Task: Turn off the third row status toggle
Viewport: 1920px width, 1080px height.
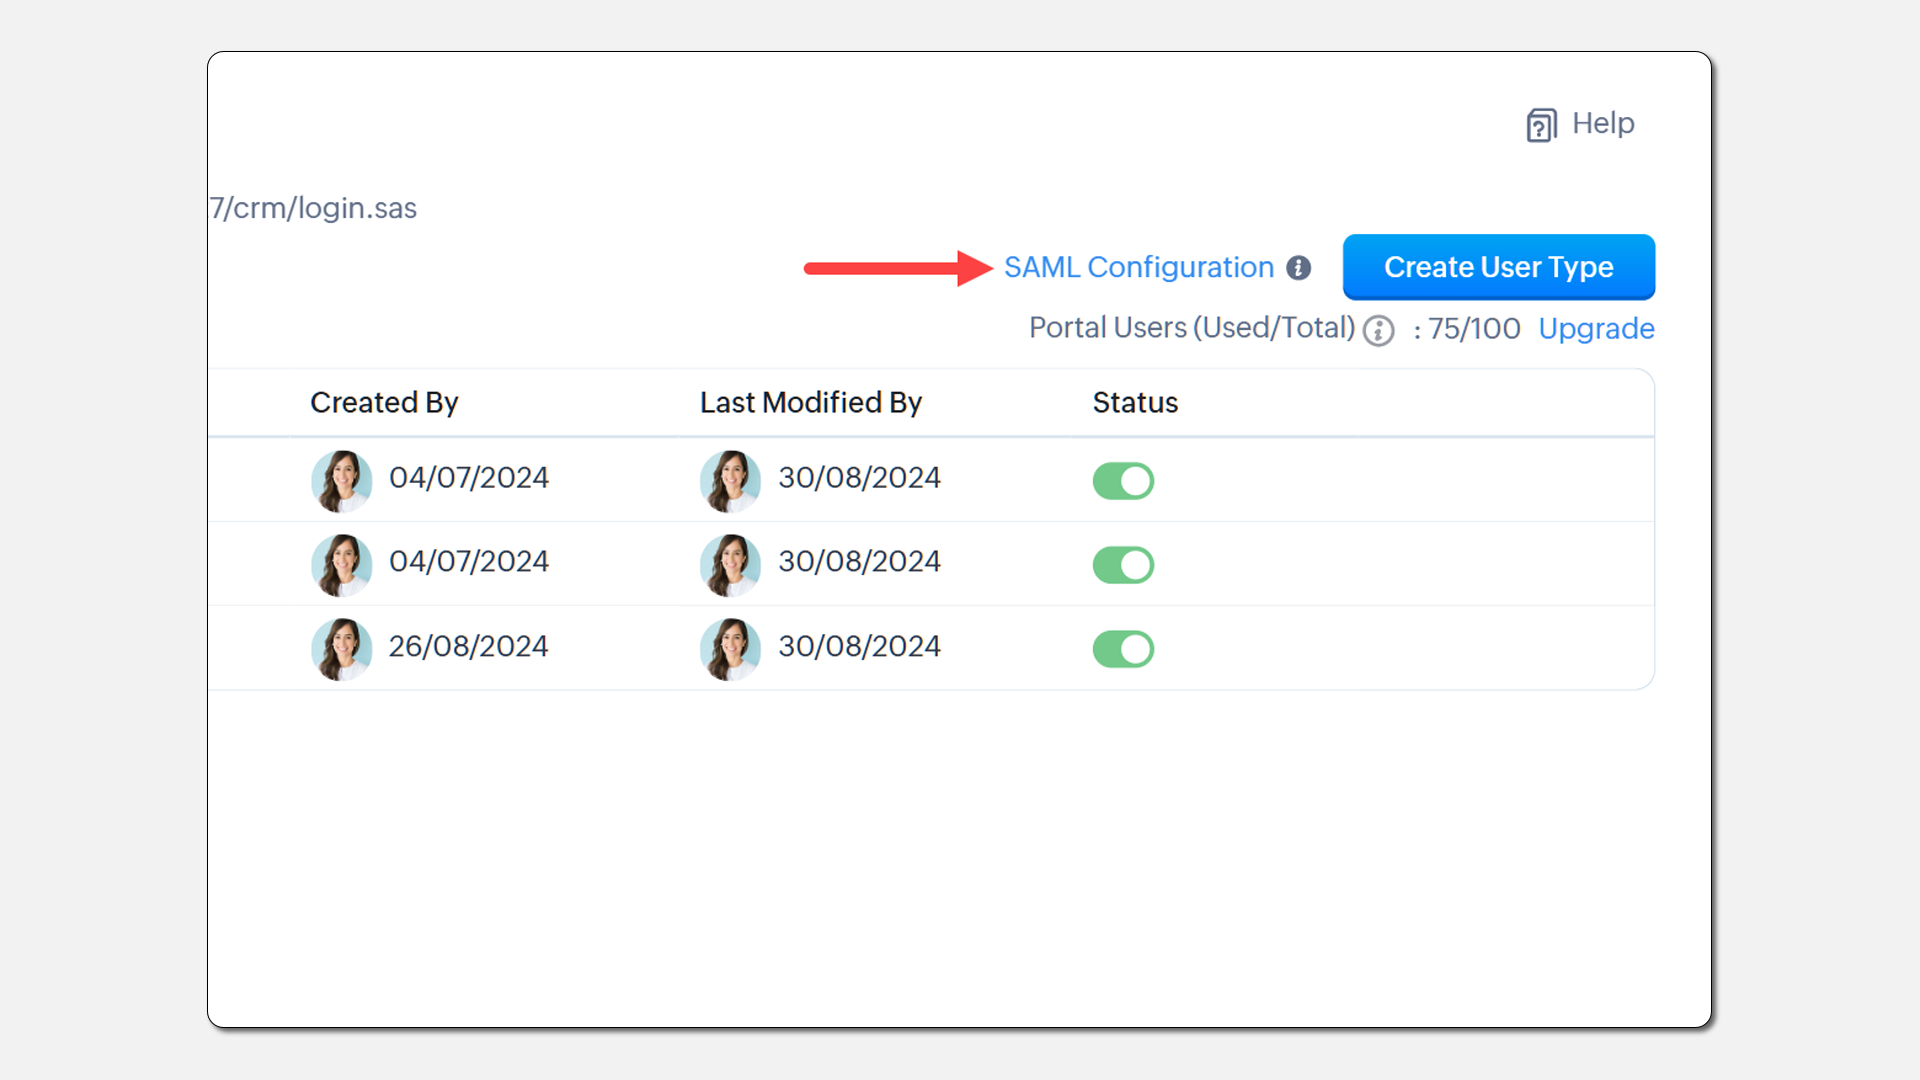Action: pos(1123,649)
